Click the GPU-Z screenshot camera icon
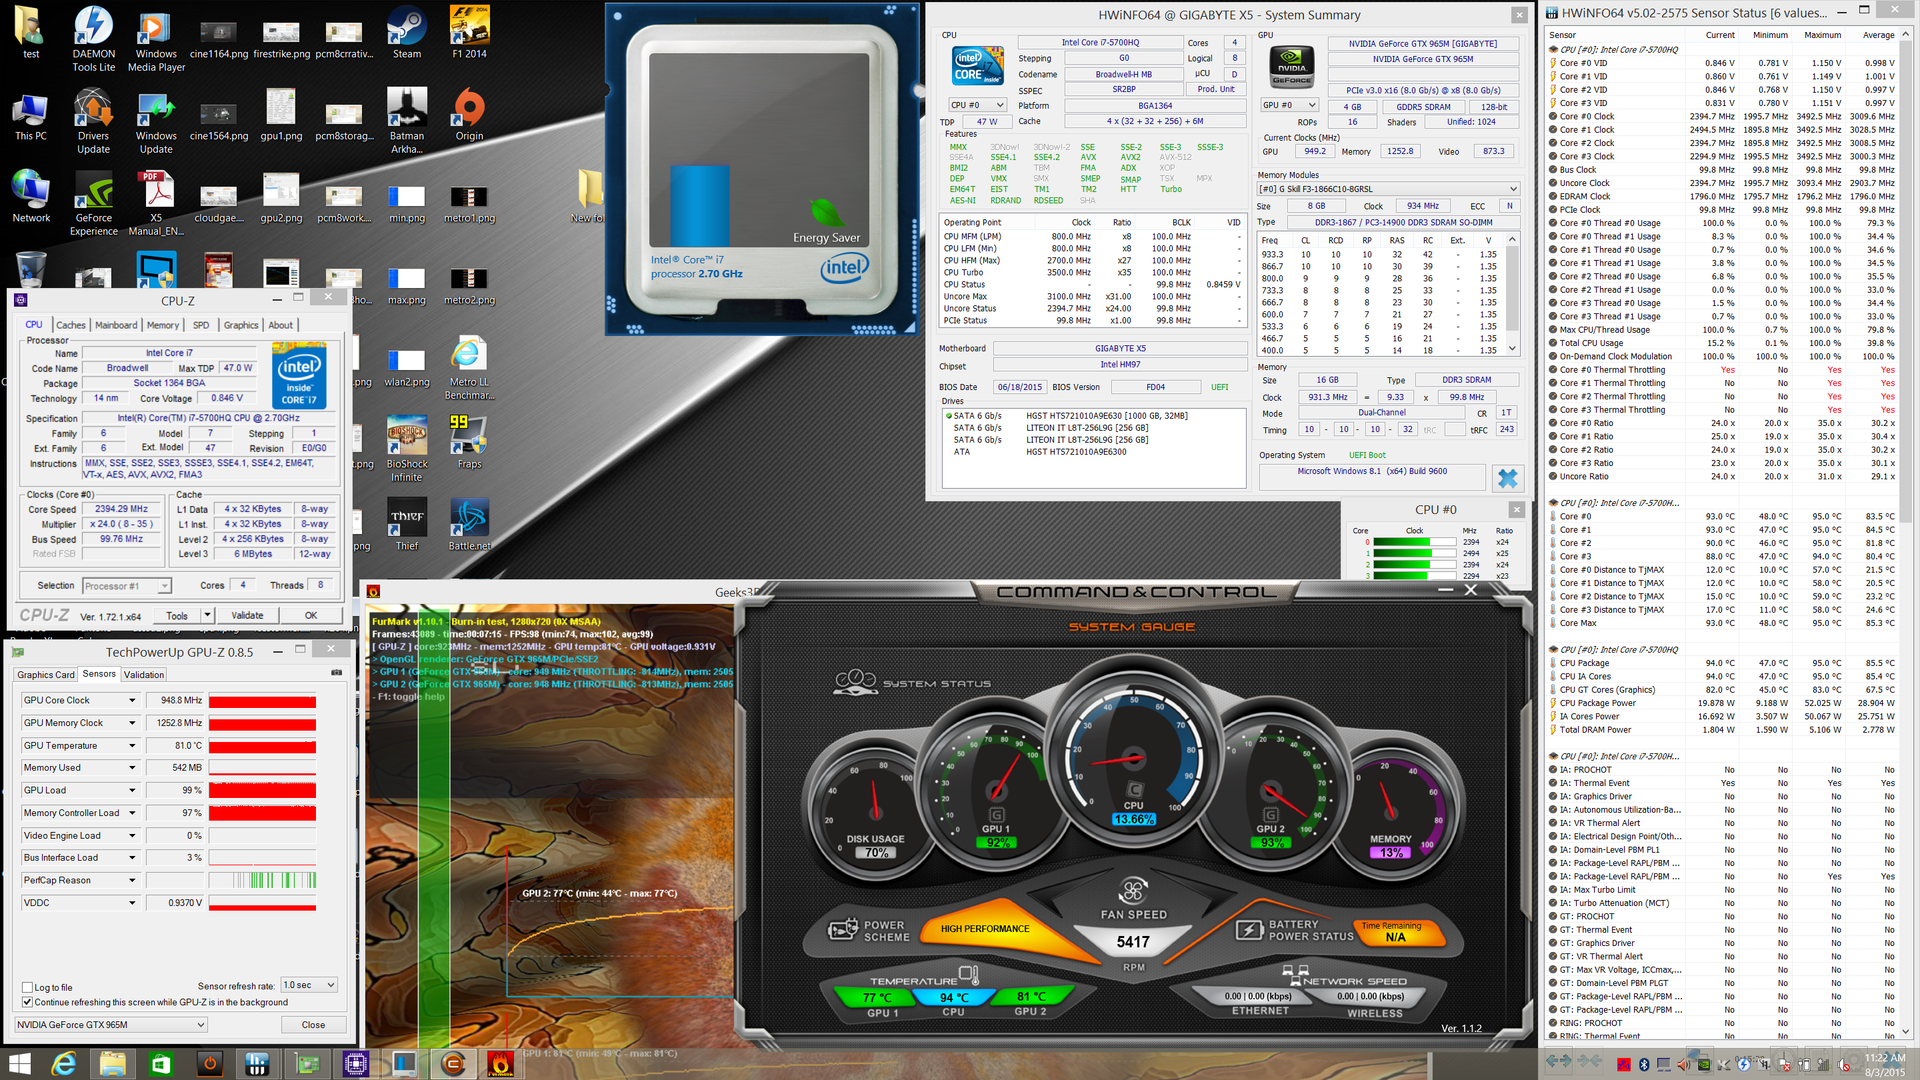This screenshot has width=1920, height=1080. [336, 673]
